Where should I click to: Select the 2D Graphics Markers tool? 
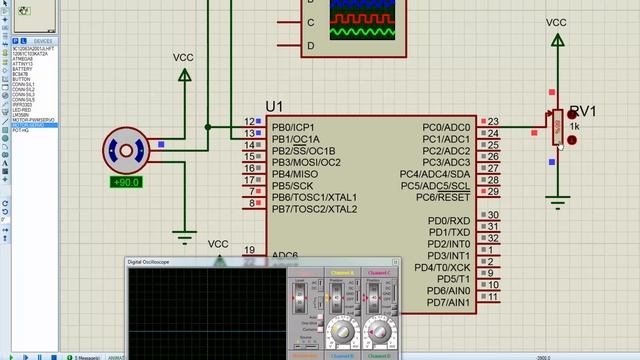[5, 180]
